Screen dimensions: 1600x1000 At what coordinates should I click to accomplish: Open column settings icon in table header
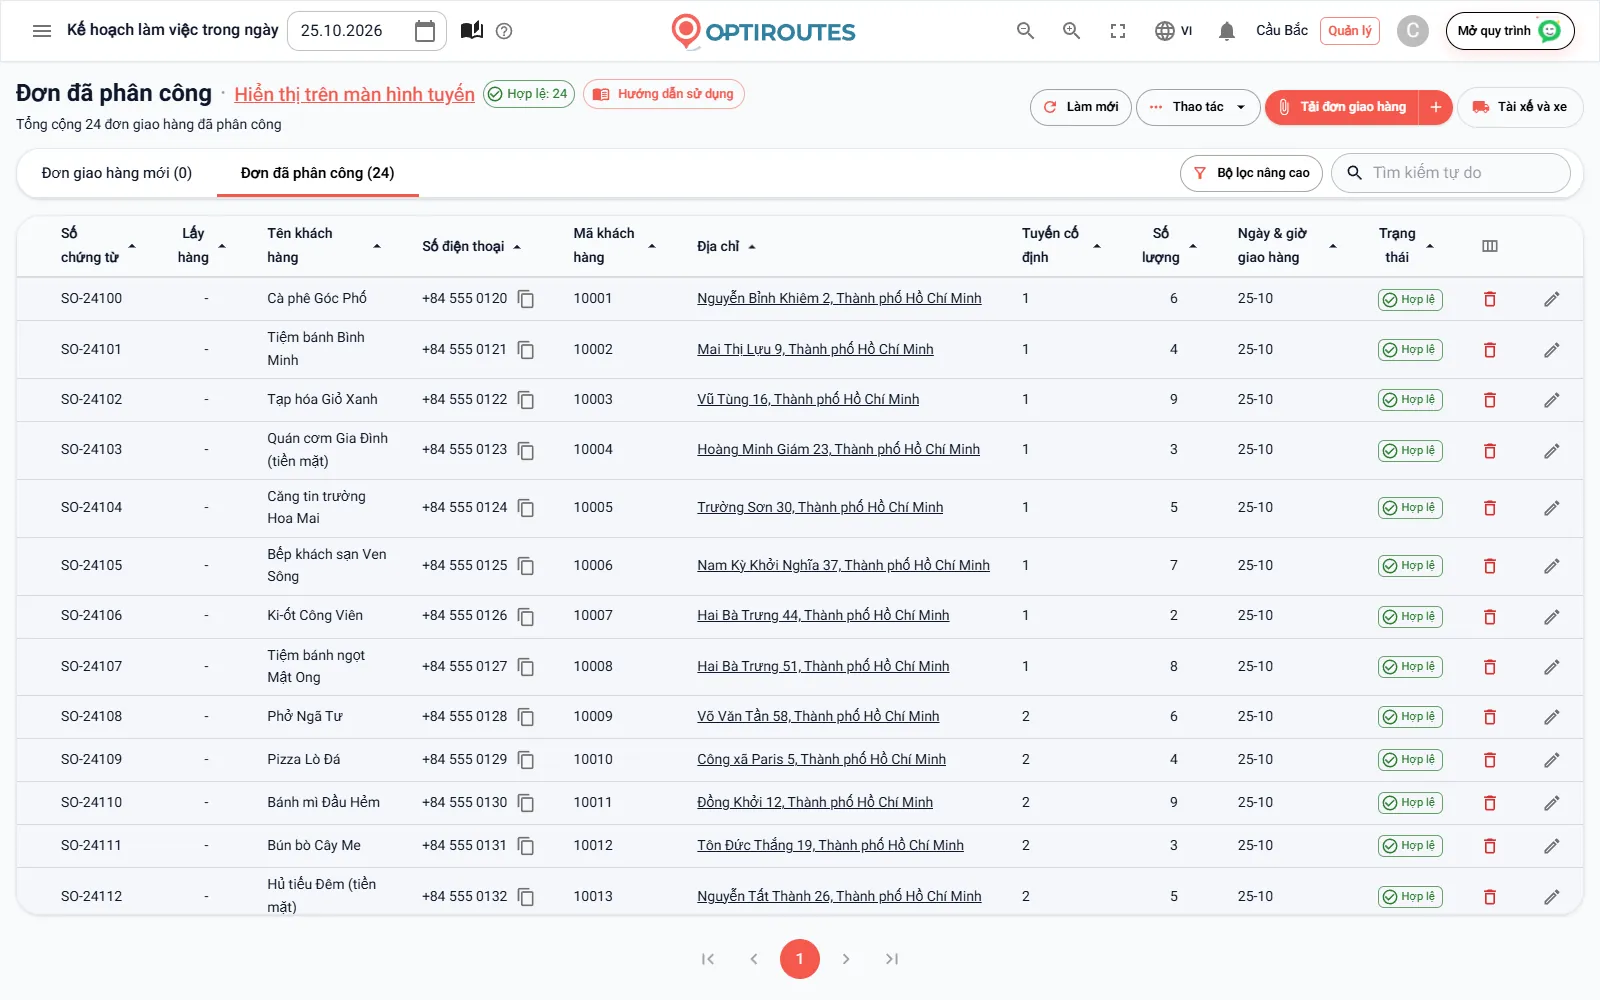point(1490,246)
